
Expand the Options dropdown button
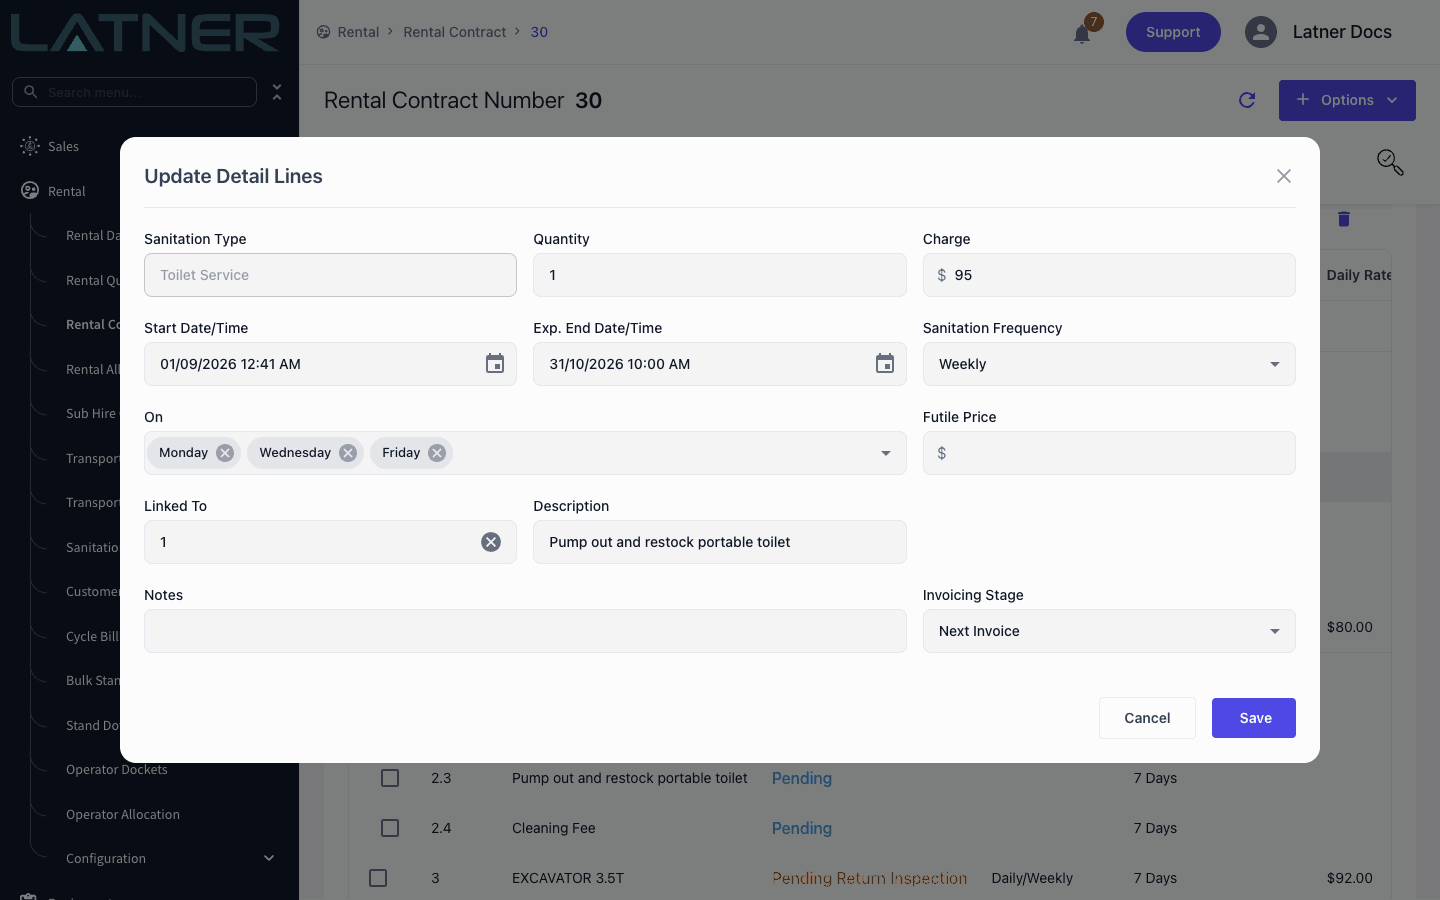(x=1347, y=100)
